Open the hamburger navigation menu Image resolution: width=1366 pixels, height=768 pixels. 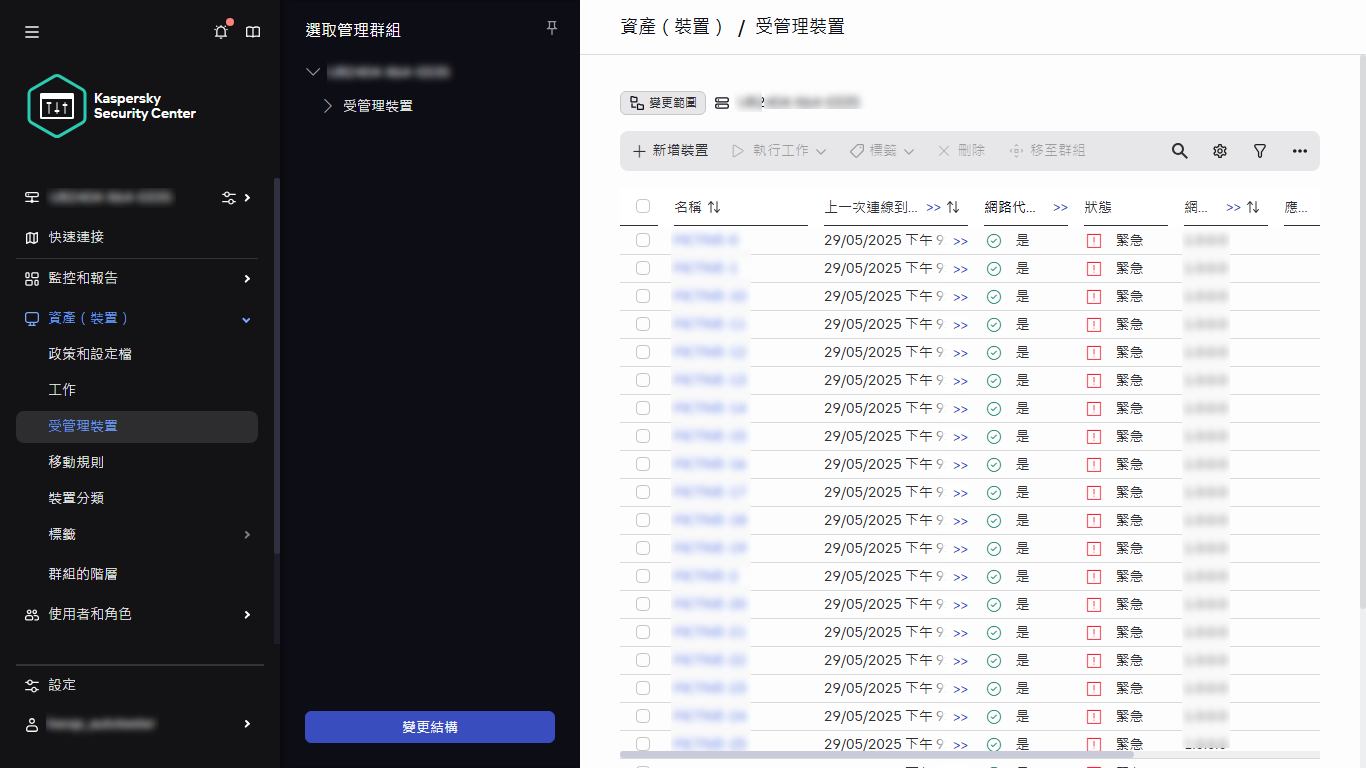(x=31, y=31)
